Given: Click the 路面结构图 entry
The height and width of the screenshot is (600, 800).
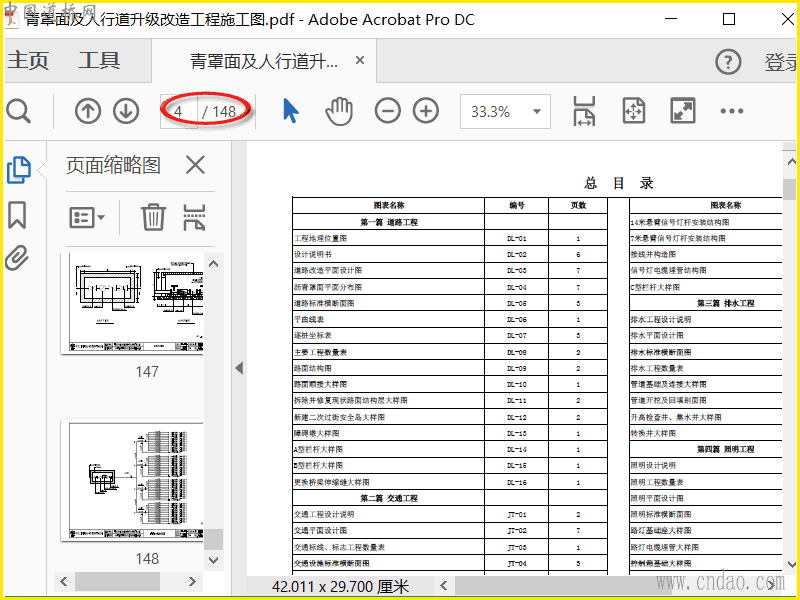Looking at the screenshot, I should tap(313, 368).
